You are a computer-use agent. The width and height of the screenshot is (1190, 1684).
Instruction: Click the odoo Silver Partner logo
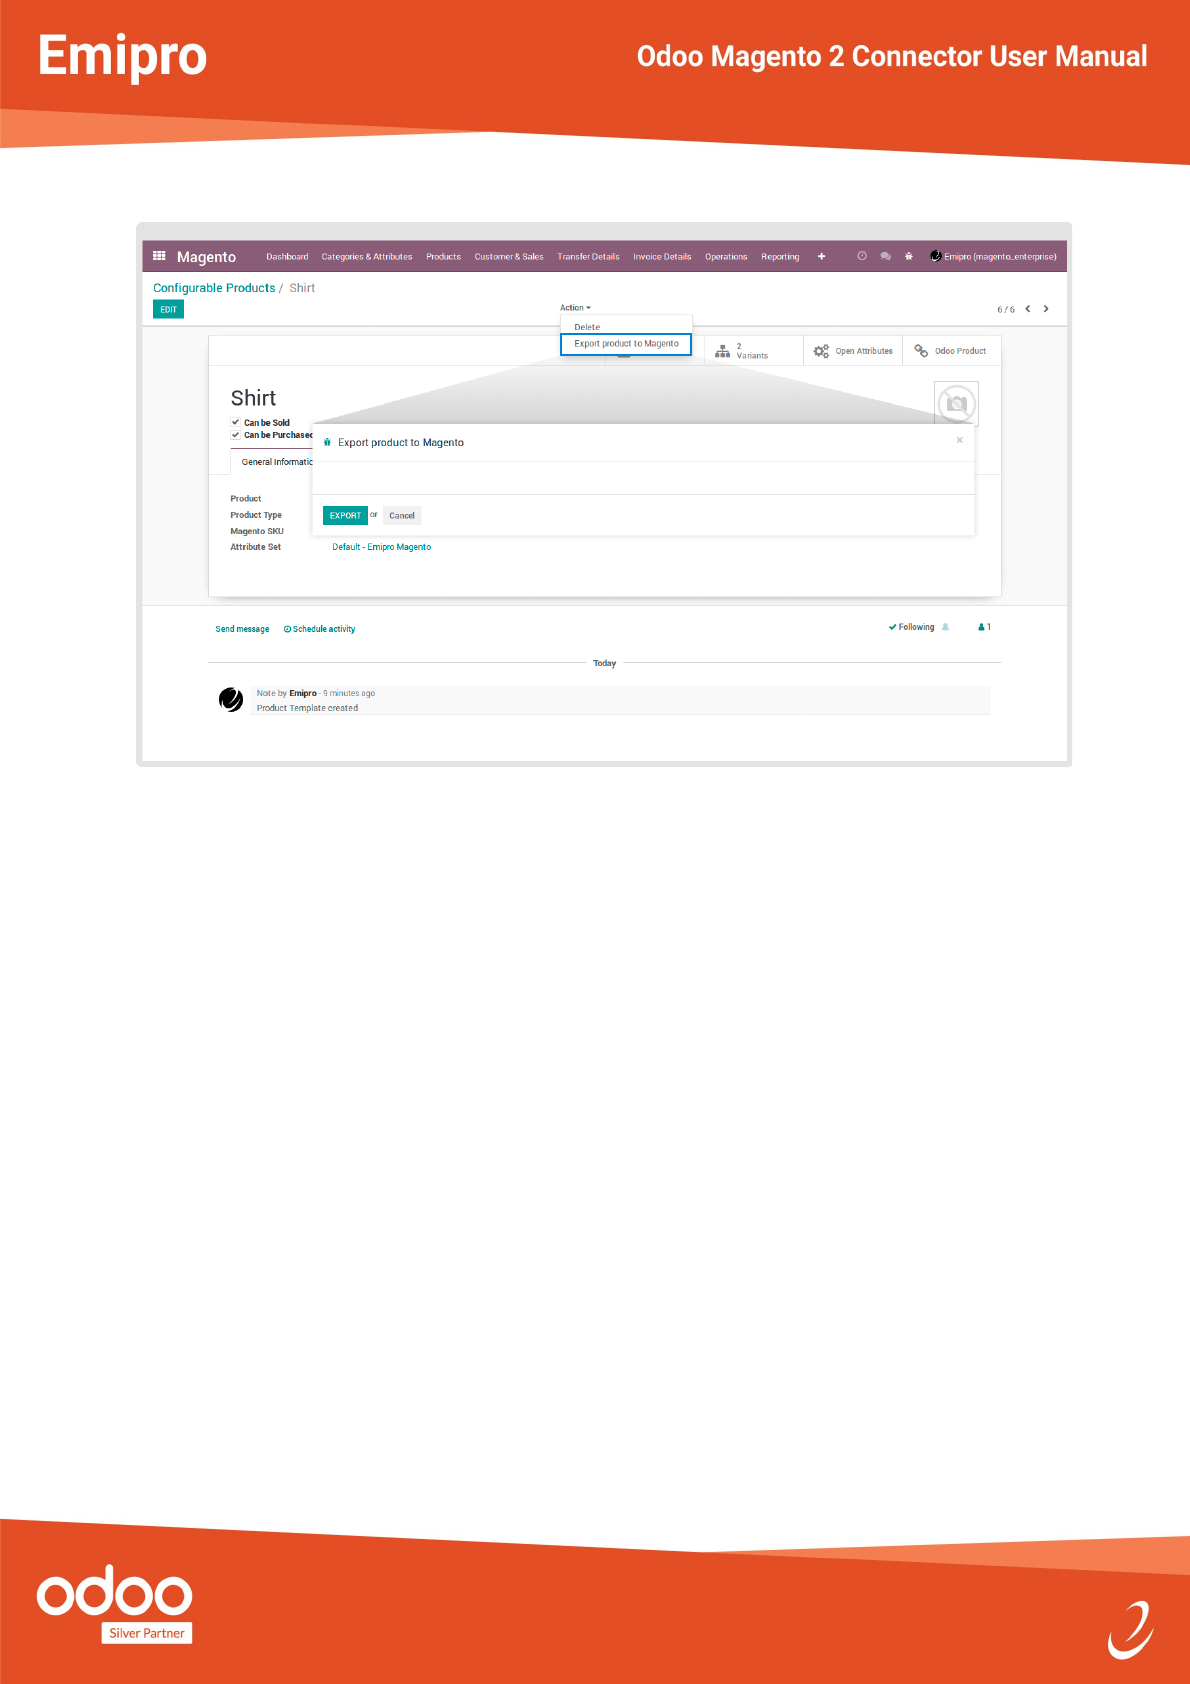115,1604
